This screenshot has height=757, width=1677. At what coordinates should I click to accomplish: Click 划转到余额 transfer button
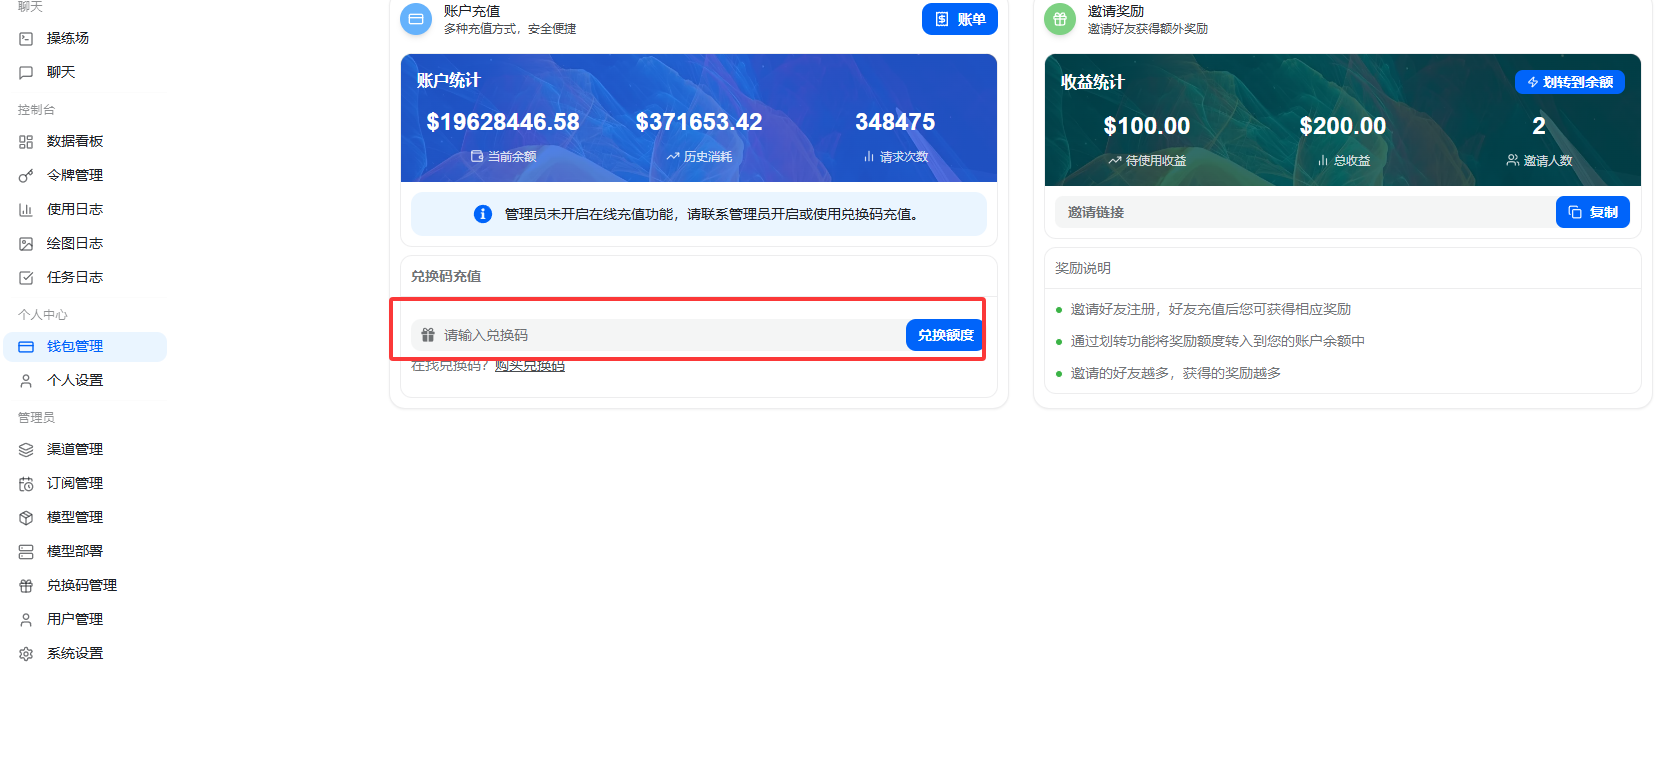click(1570, 82)
